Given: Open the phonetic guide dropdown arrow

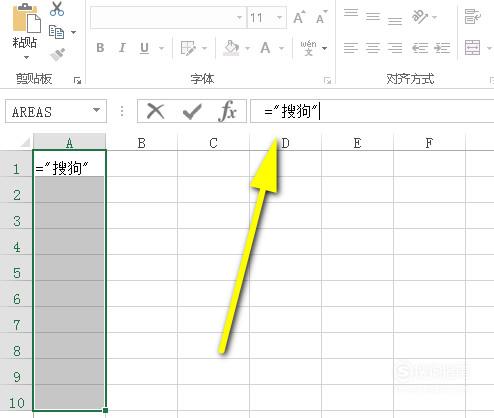Looking at the screenshot, I should click(x=325, y=49).
